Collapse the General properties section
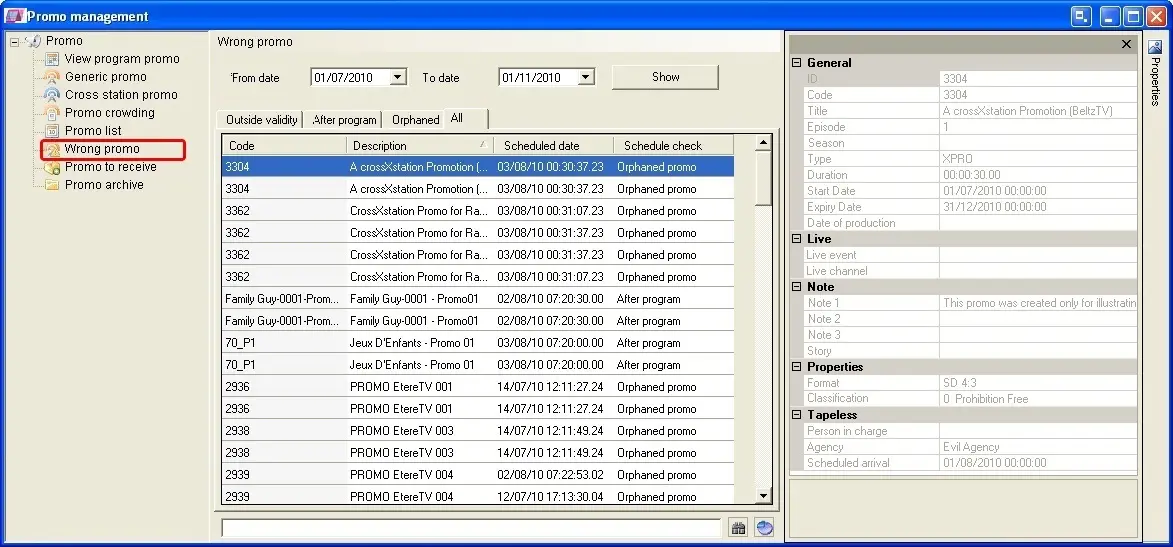The height and width of the screenshot is (547, 1173). (797, 63)
